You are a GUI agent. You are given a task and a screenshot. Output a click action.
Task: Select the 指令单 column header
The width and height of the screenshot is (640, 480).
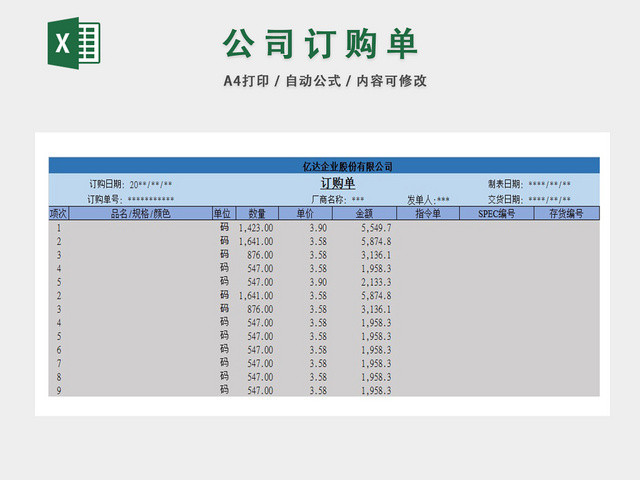click(428, 213)
